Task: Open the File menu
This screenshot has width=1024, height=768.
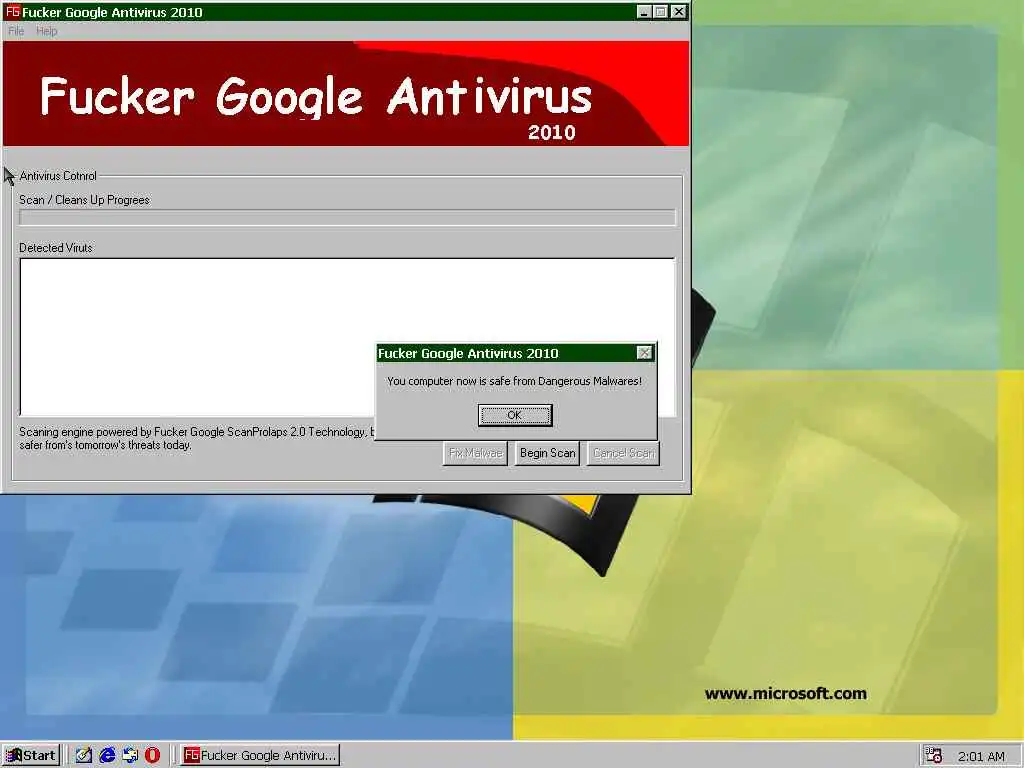Action: tap(16, 31)
